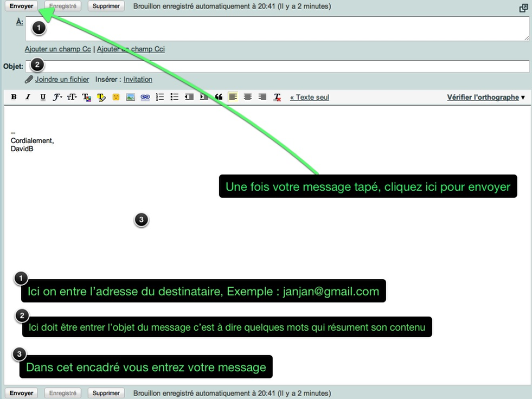Center align the text

click(x=248, y=97)
